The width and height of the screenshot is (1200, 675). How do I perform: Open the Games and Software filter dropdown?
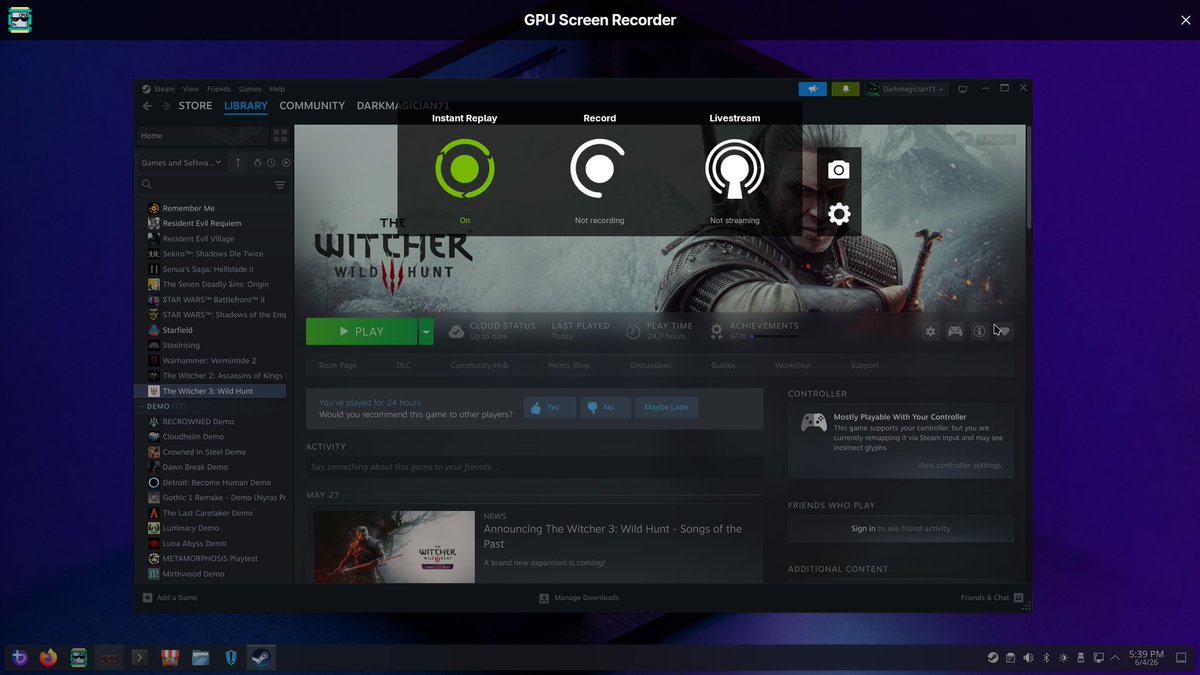[x=181, y=162]
